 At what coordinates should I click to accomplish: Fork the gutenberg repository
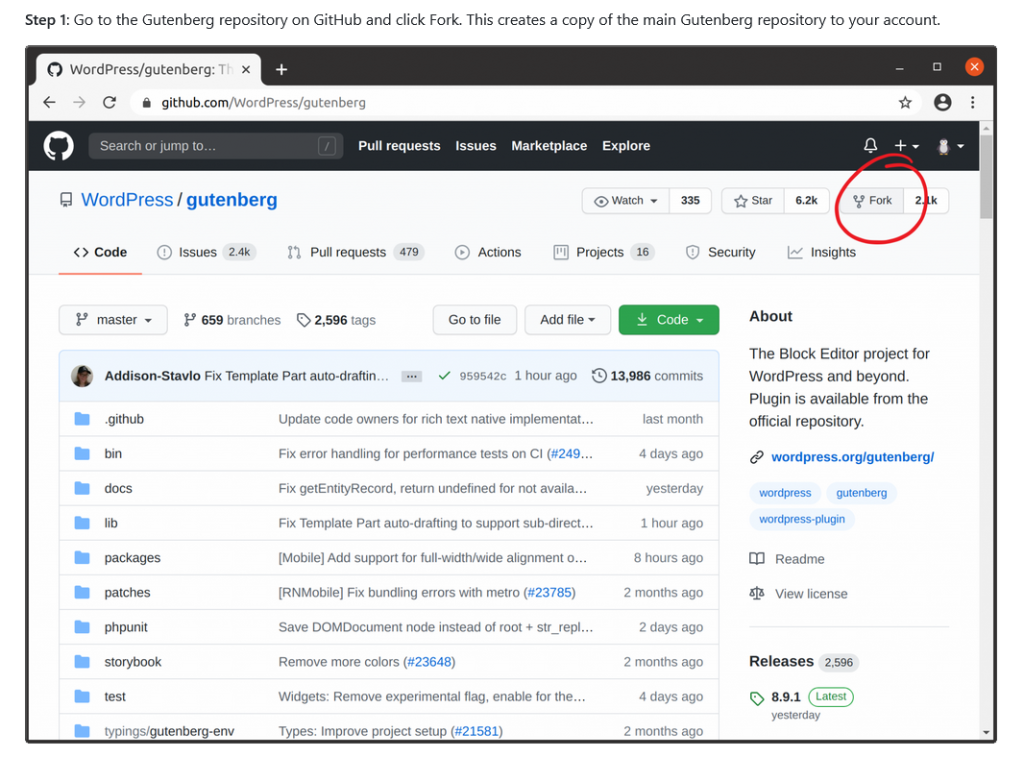point(872,201)
